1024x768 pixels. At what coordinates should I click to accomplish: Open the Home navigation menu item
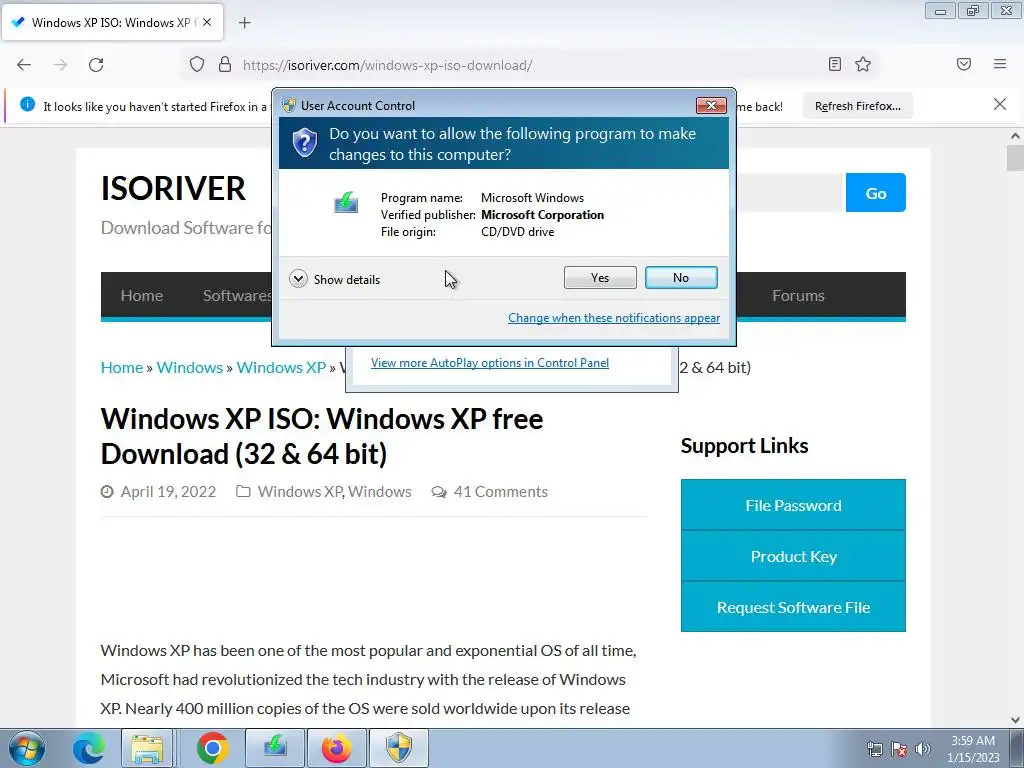pyautogui.click(x=142, y=295)
